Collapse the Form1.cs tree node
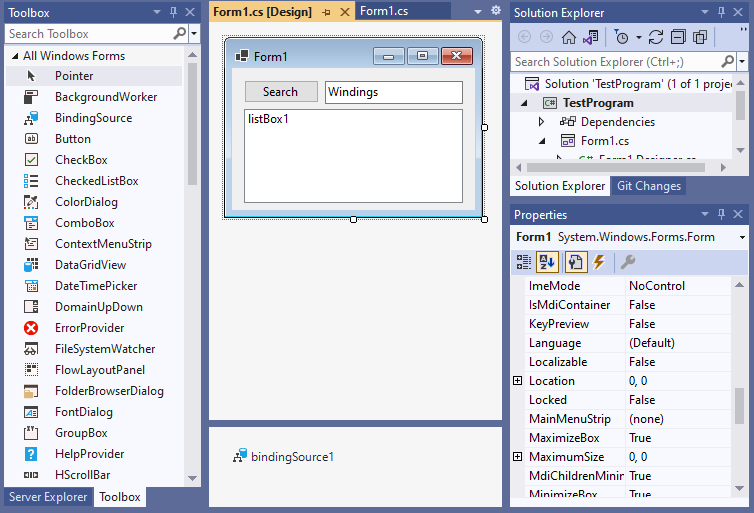The height and width of the screenshot is (513, 754). [542, 141]
